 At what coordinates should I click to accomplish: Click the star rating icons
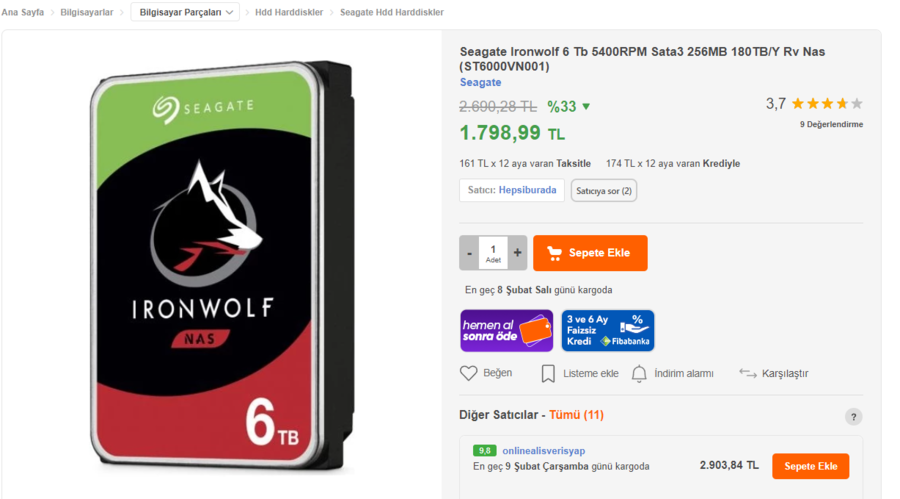pyautogui.click(x=827, y=104)
